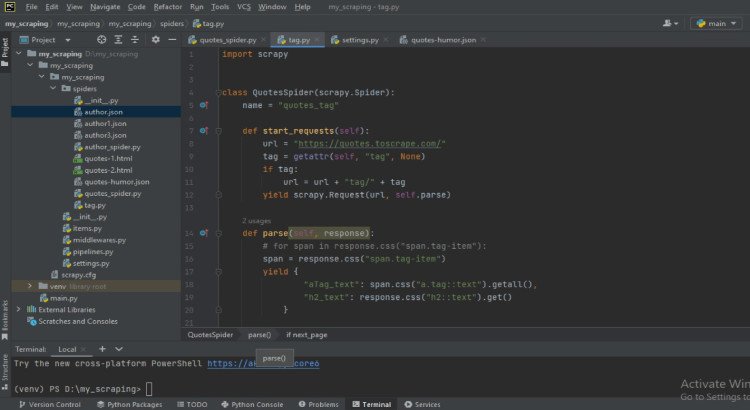This screenshot has height=410, width=750.
Task: Click the locate file target icon
Action: 102,40
